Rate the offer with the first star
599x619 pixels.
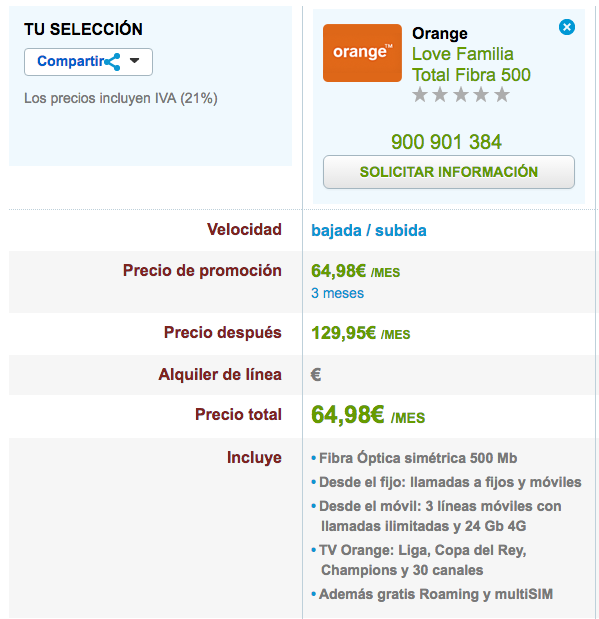pyautogui.click(x=420, y=95)
